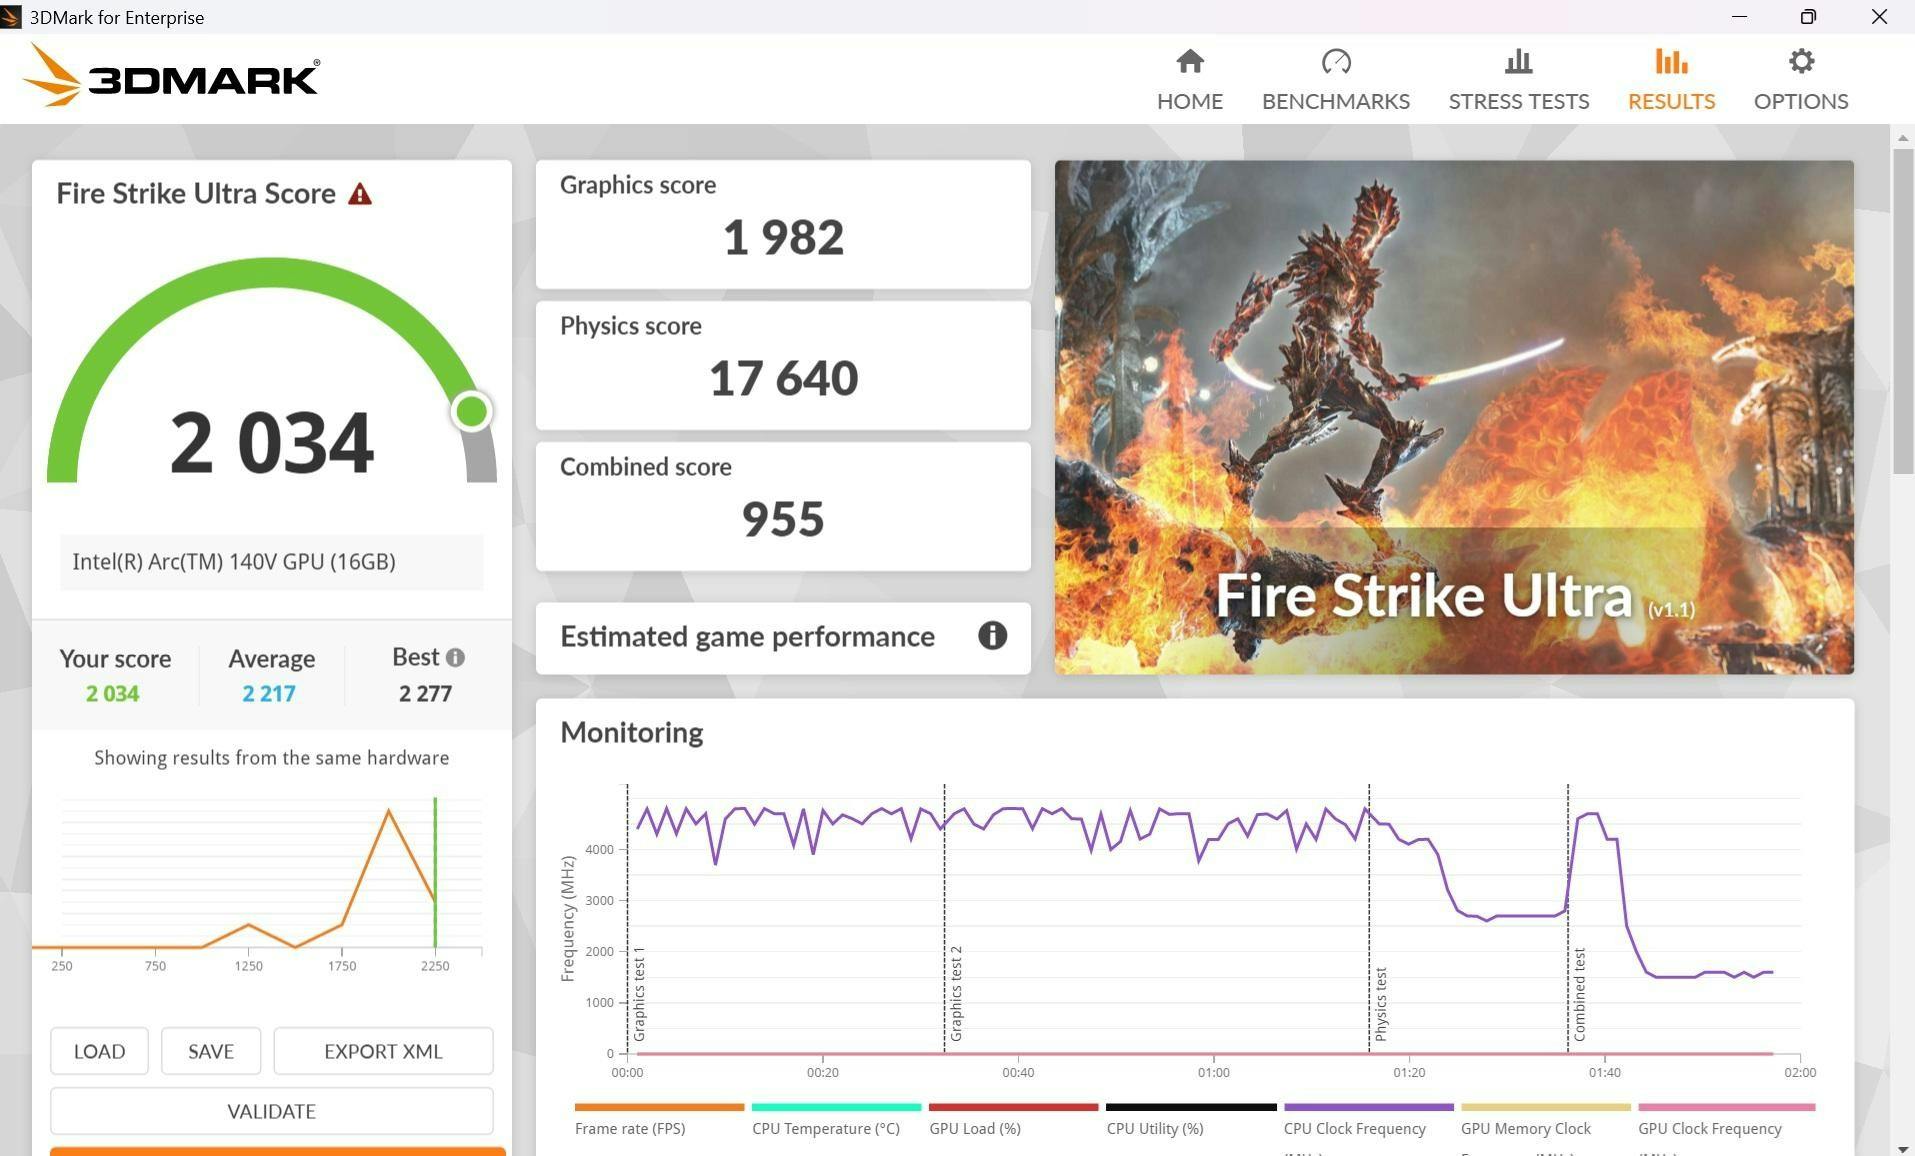Switch to the BENCHMARKS tab label
1915x1156 pixels.
coord(1335,101)
